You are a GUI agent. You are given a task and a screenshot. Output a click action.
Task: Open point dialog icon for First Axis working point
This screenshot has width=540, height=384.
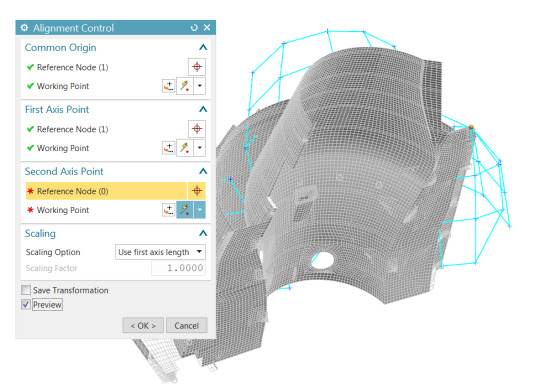(x=168, y=148)
